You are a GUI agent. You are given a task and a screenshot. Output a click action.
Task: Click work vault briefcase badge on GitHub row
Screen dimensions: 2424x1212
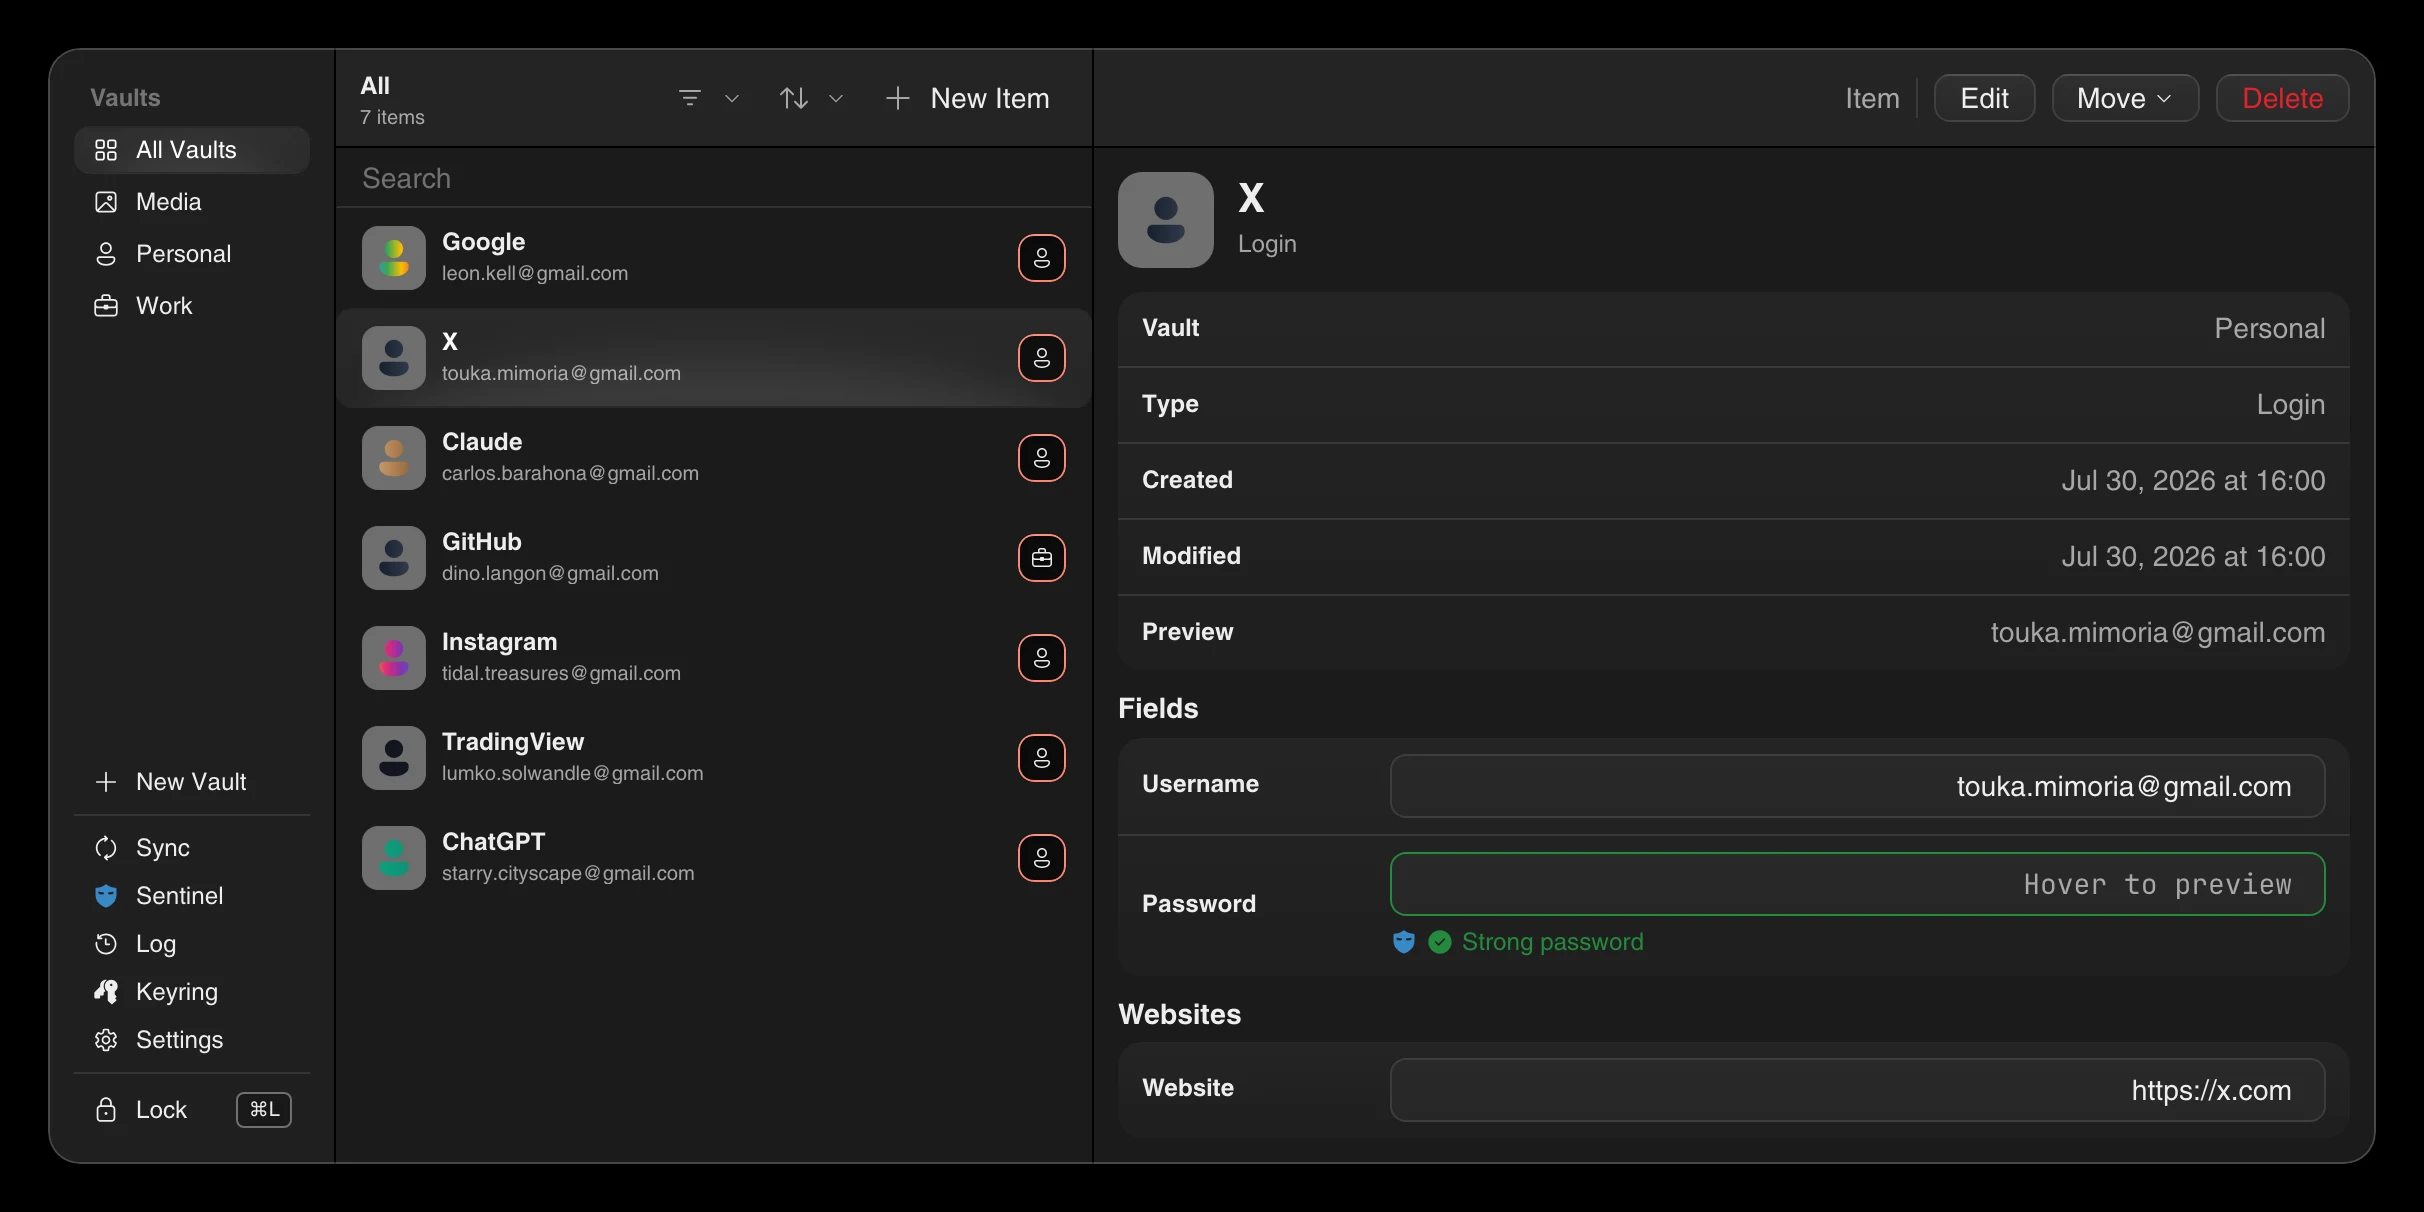(x=1042, y=558)
